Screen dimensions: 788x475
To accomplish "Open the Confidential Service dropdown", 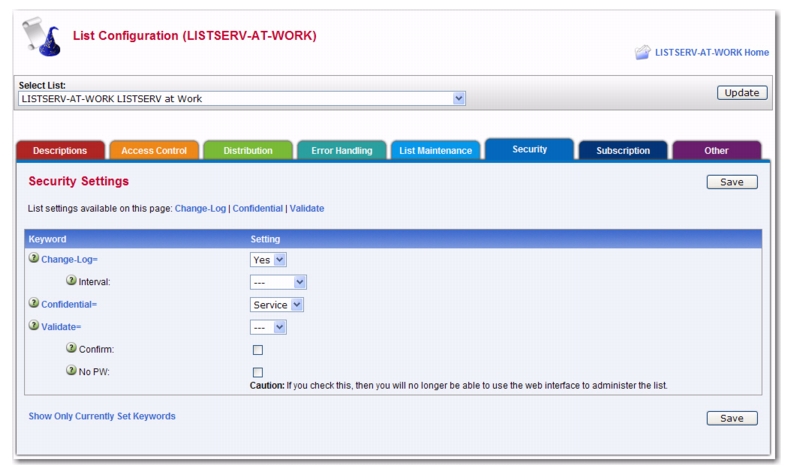I will pyautogui.click(x=276, y=305).
